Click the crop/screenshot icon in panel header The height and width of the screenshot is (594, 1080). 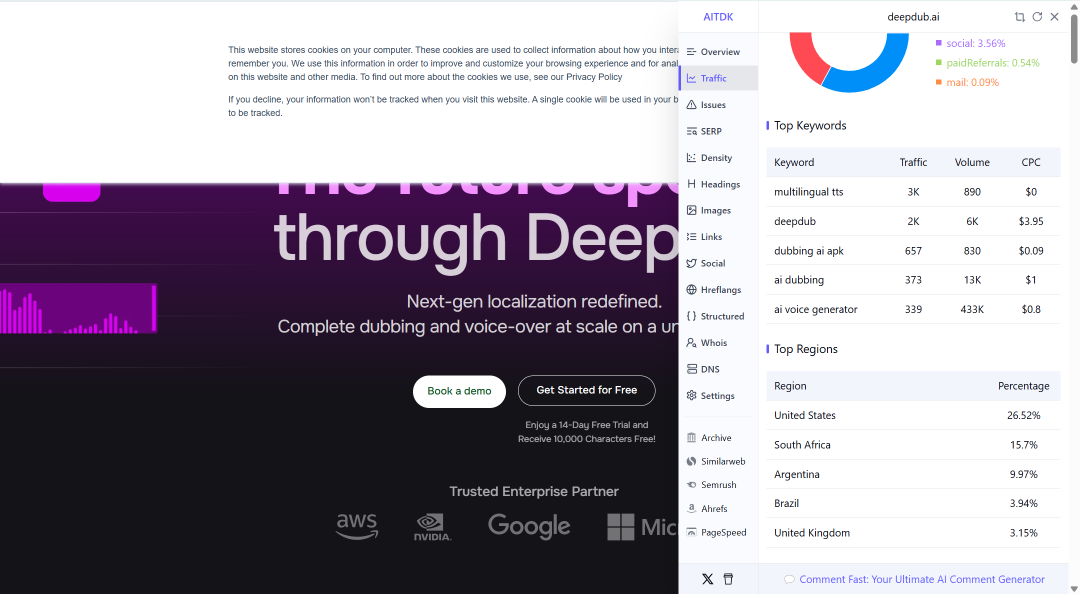click(x=1019, y=17)
